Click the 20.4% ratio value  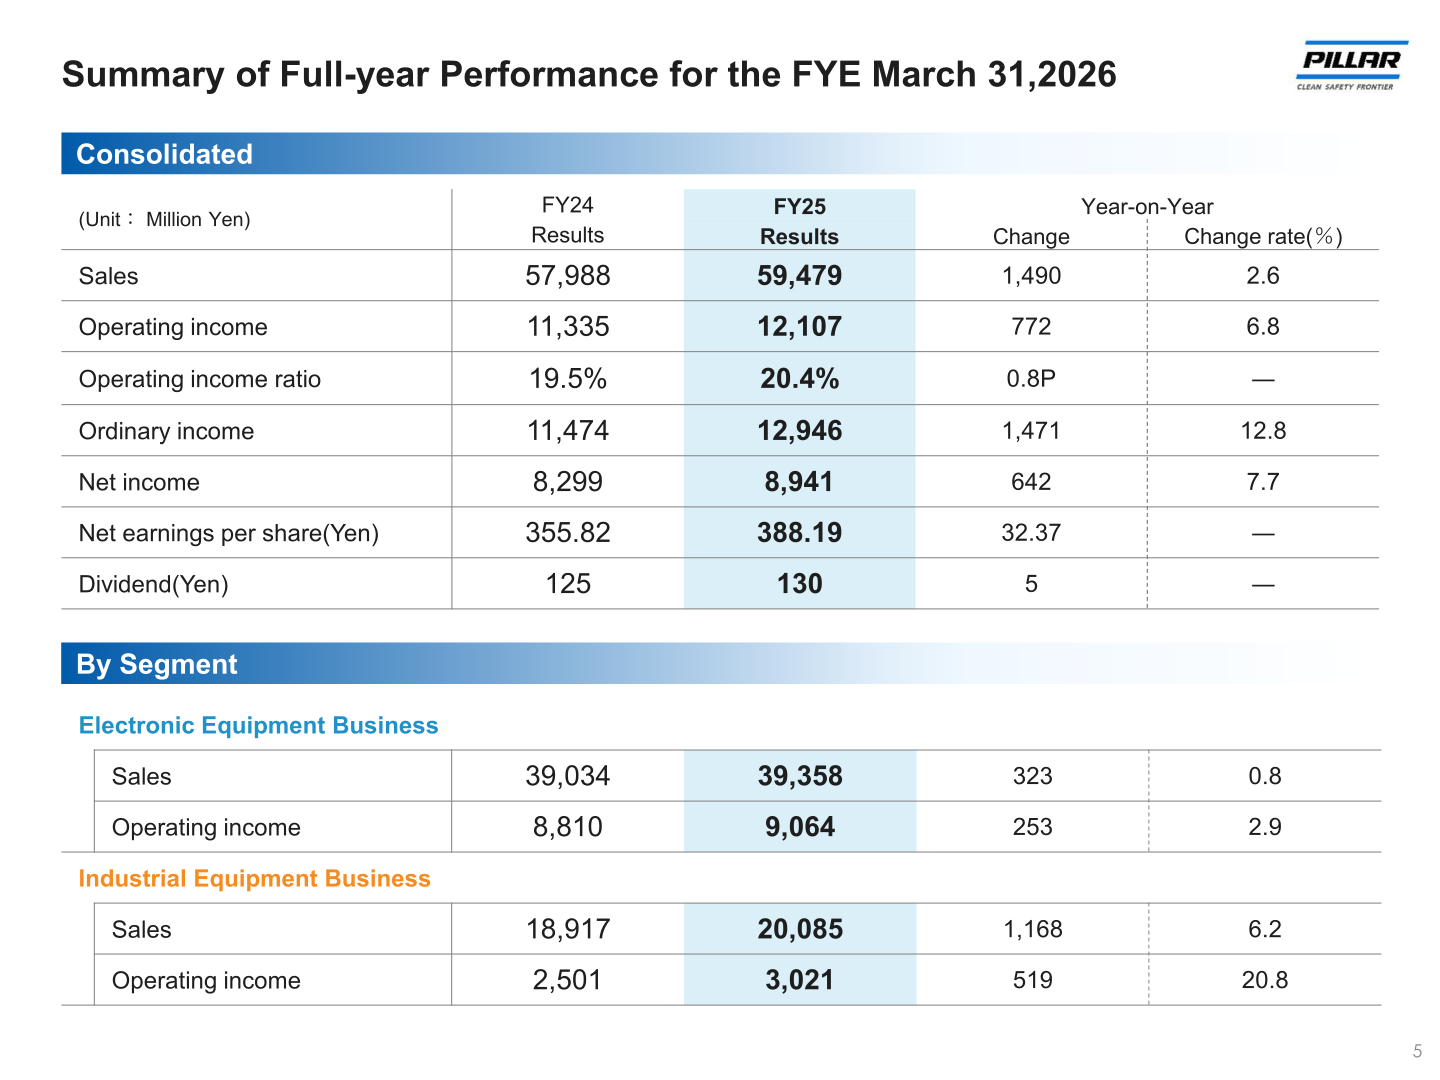[x=800, y=379]
